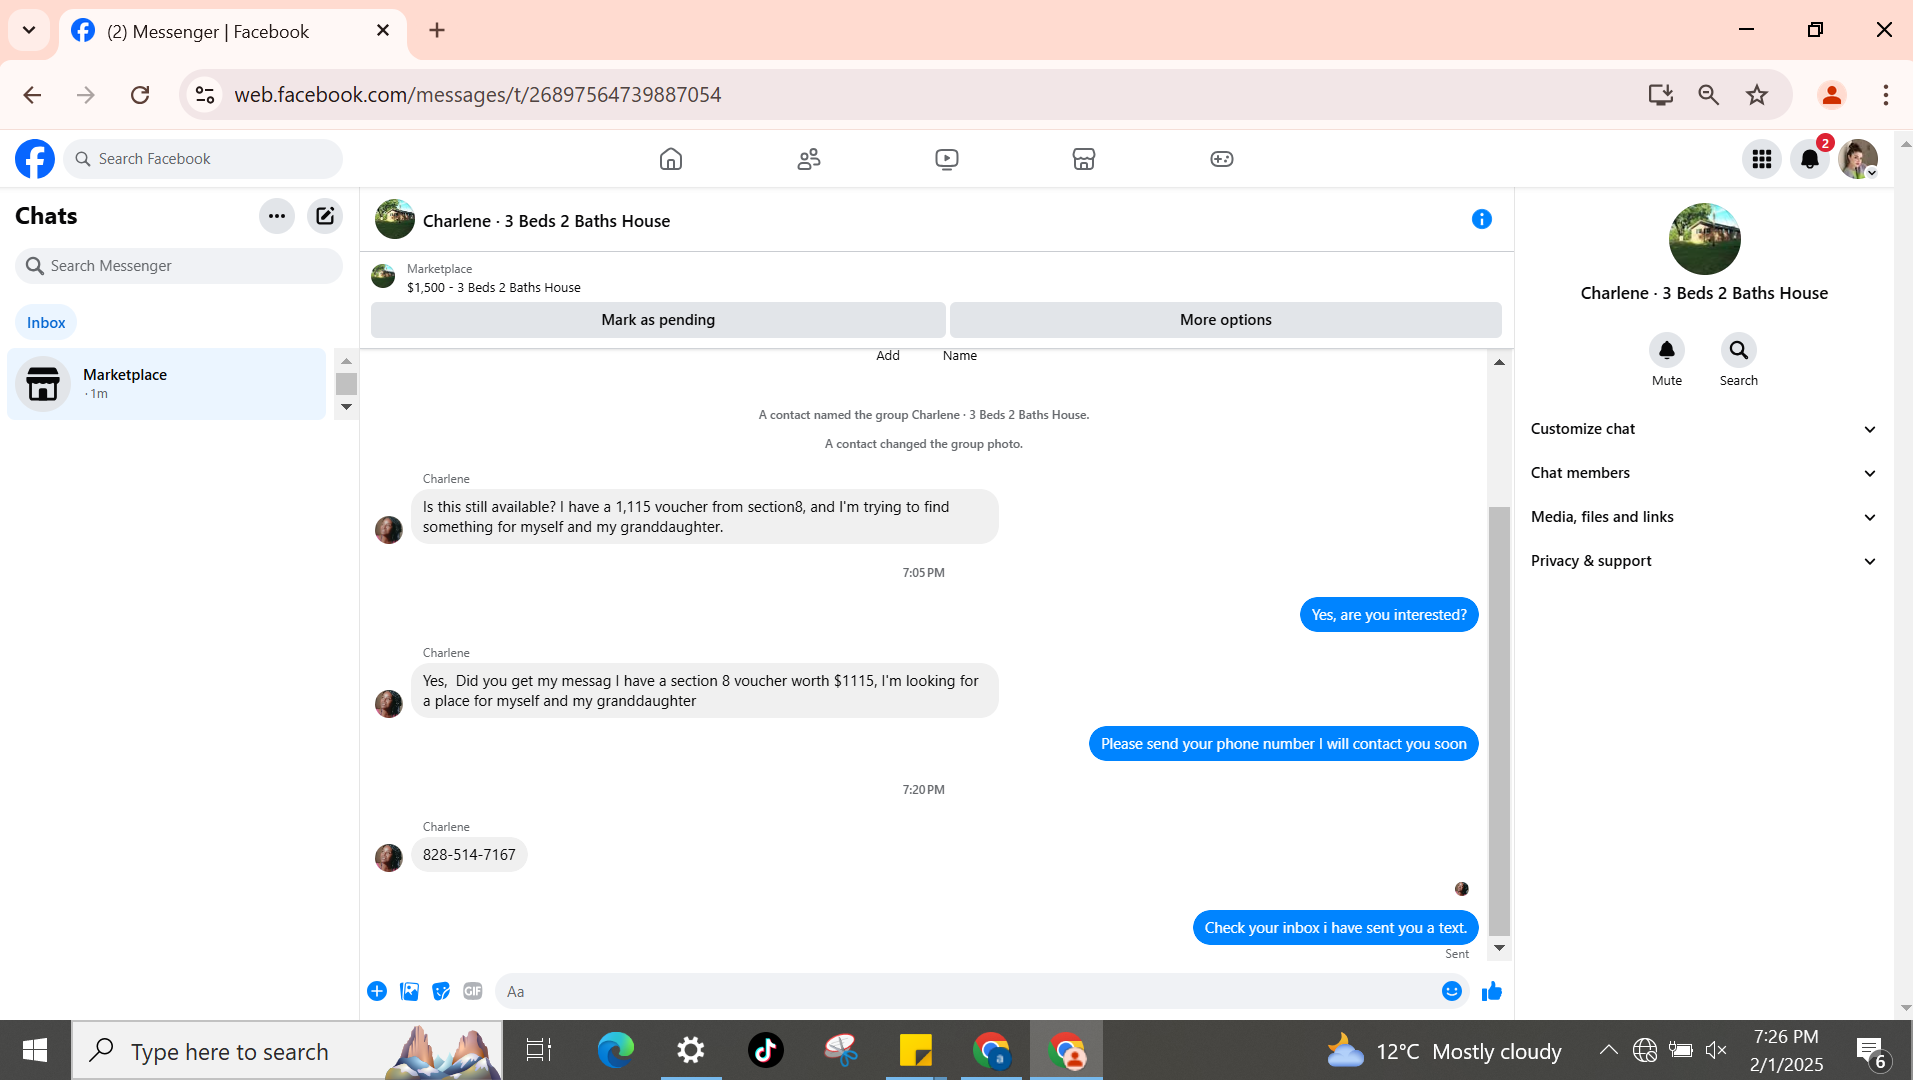Click the browser address bar URL
The image size is (1913, 1080).
pos(478,95)
